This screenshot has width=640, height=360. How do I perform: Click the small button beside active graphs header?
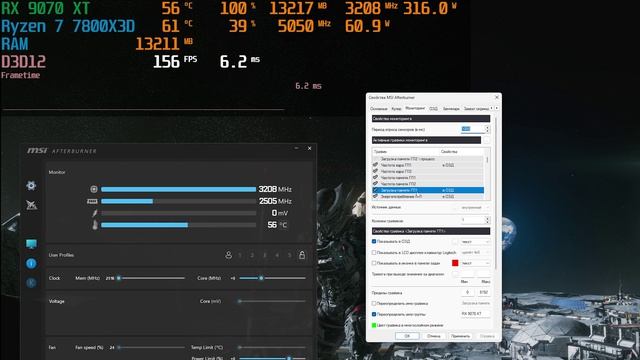[x=486, y=140]
